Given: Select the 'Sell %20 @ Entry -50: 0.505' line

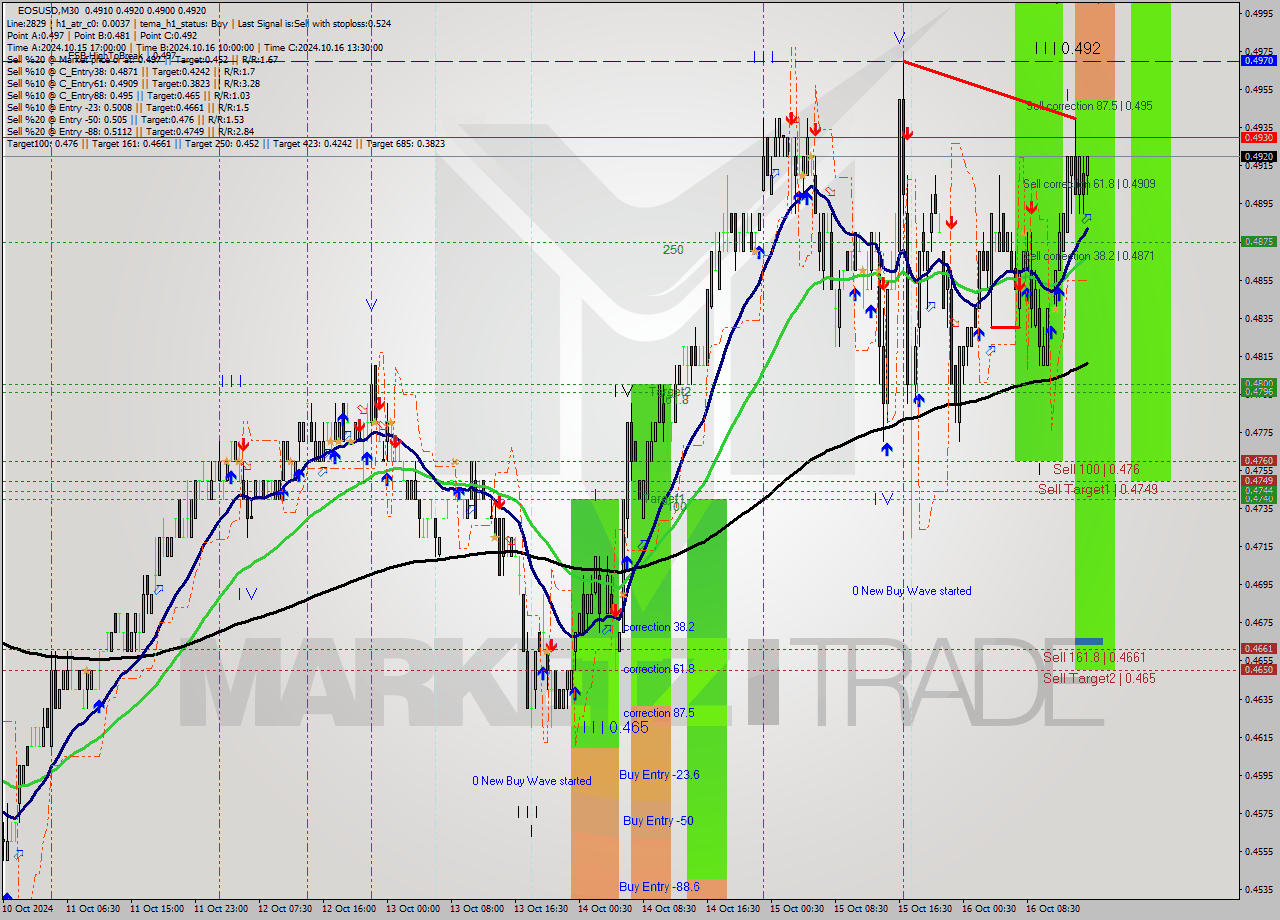Looking at the screenshot, I should [x=127, y=119].
